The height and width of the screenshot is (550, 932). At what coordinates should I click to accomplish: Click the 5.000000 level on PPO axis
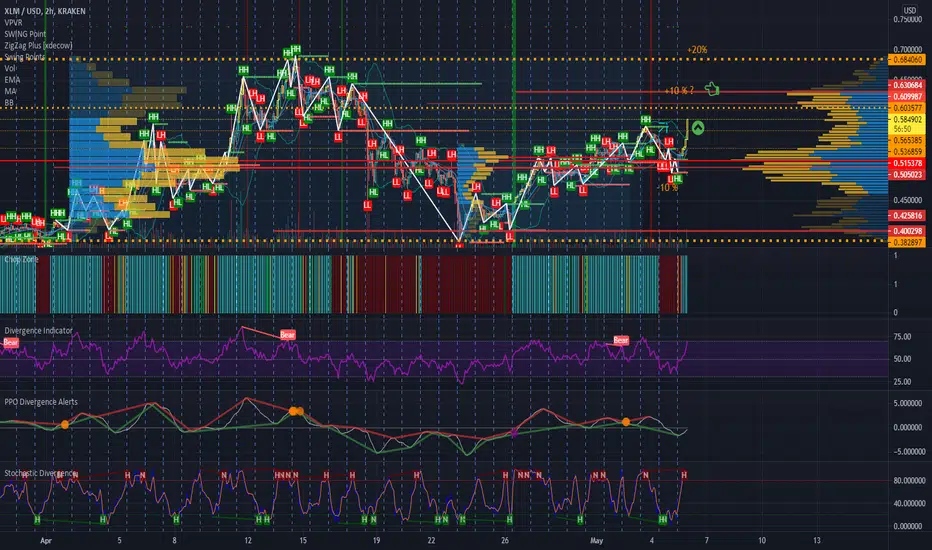point(909,403)
